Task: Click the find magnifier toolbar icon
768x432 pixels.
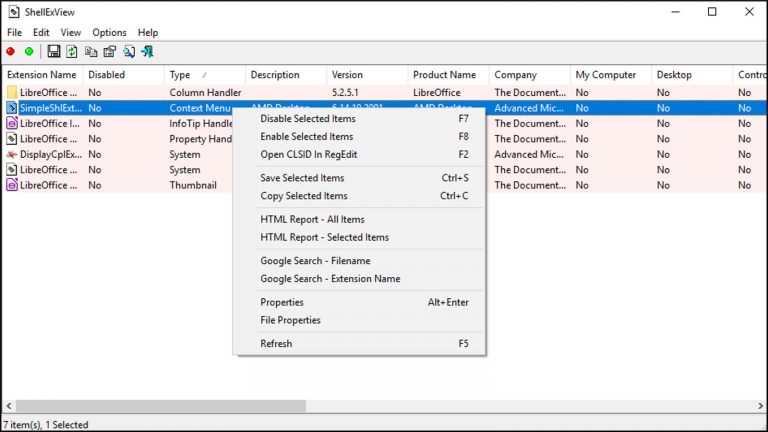Action: (x=129, y=51)
